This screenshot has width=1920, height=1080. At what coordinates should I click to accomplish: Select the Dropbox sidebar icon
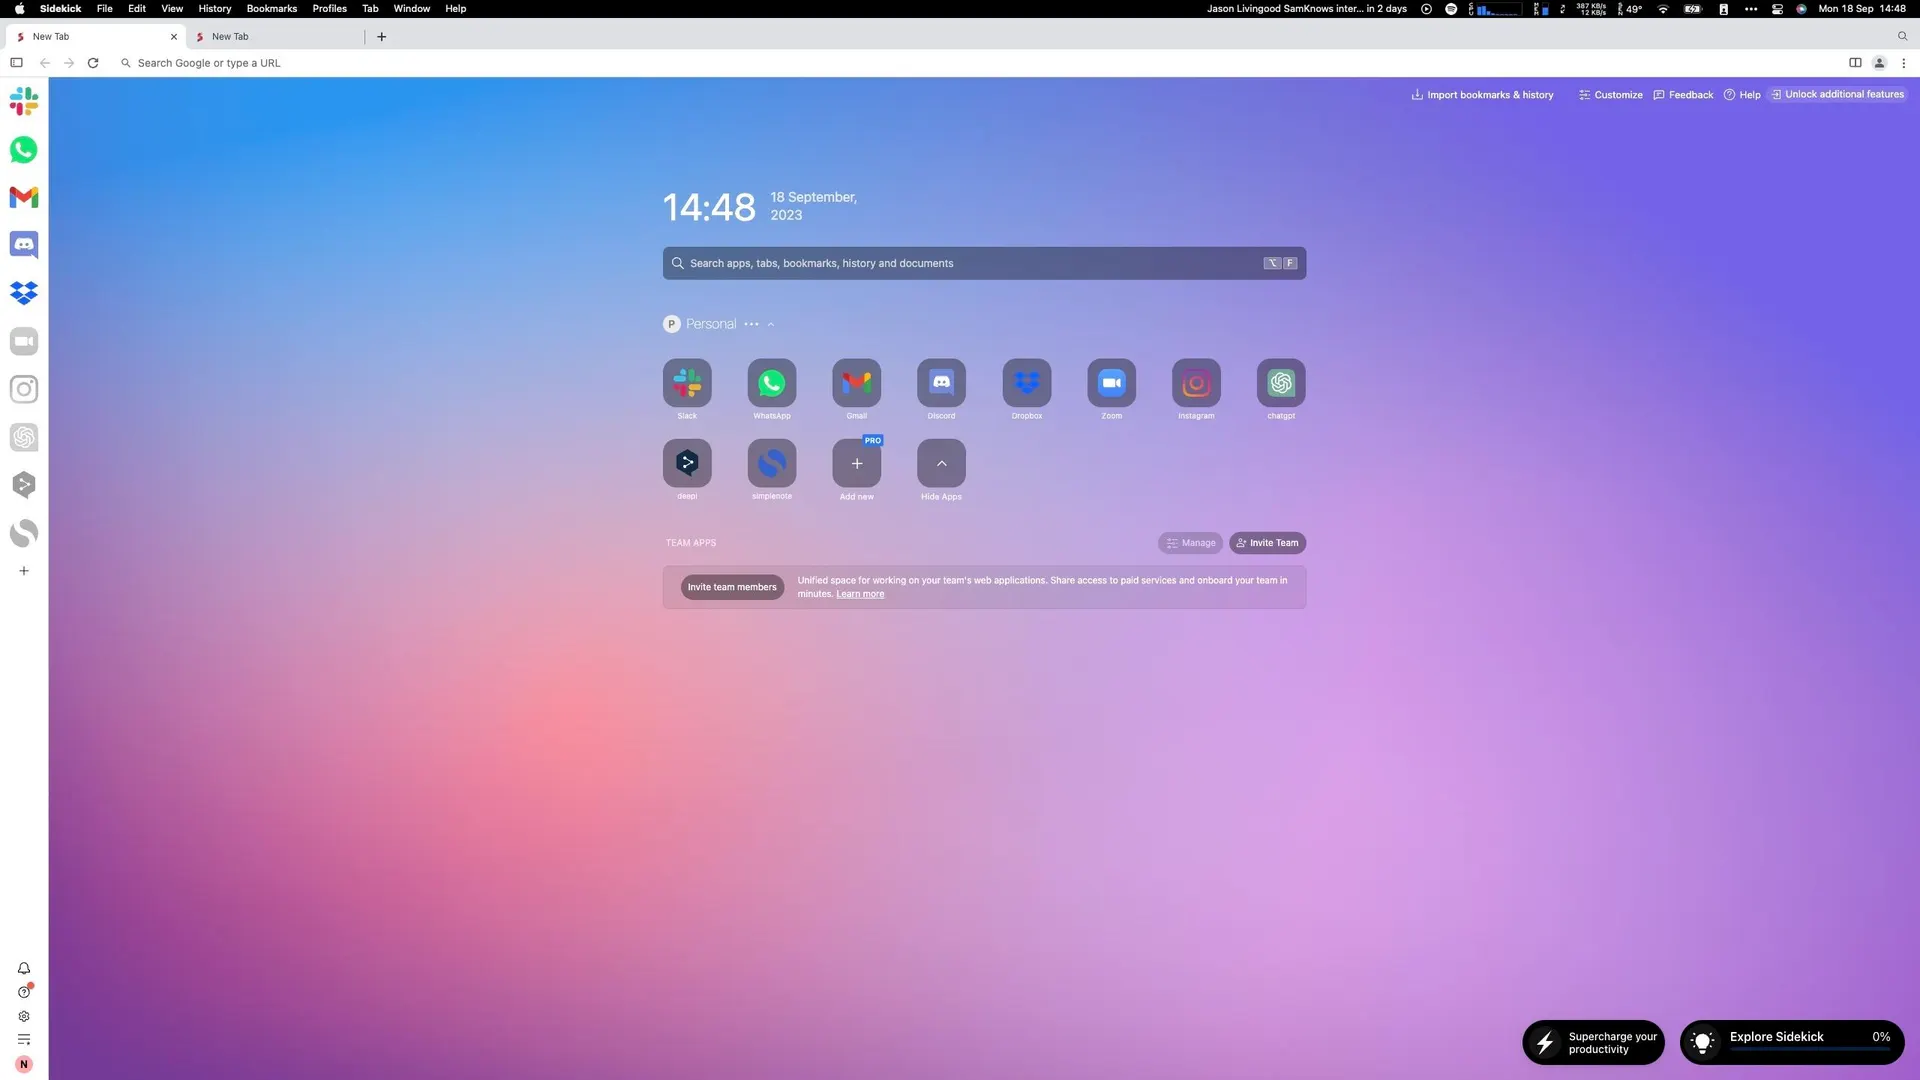tap(23, 292)
